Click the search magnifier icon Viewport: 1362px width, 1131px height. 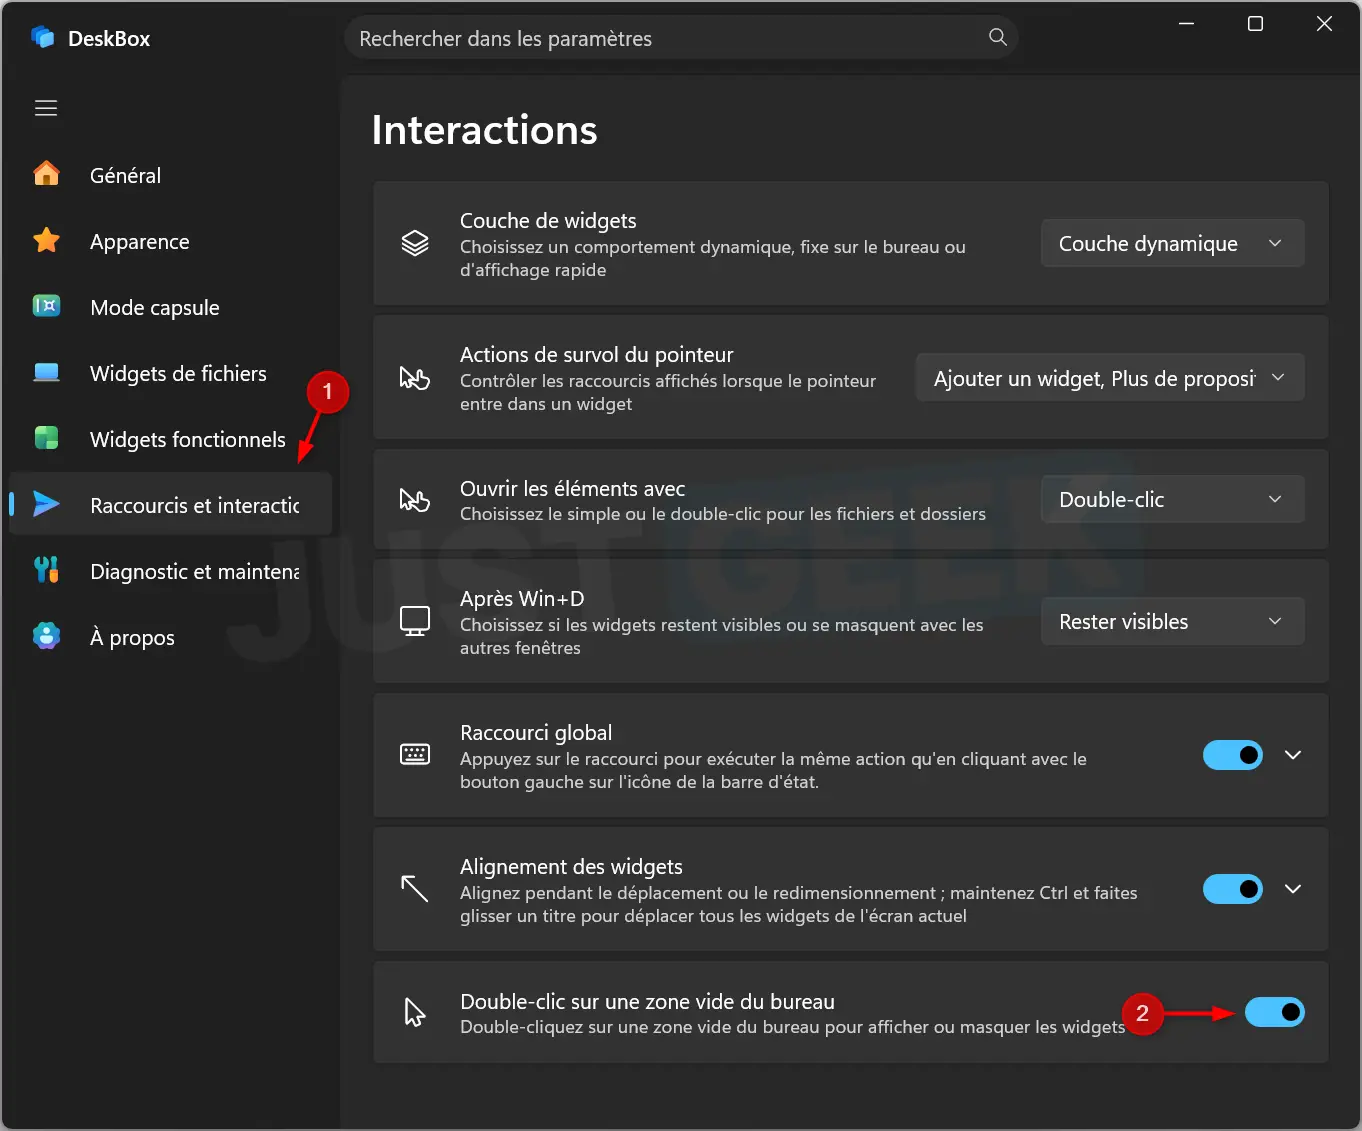pos(997,37)
